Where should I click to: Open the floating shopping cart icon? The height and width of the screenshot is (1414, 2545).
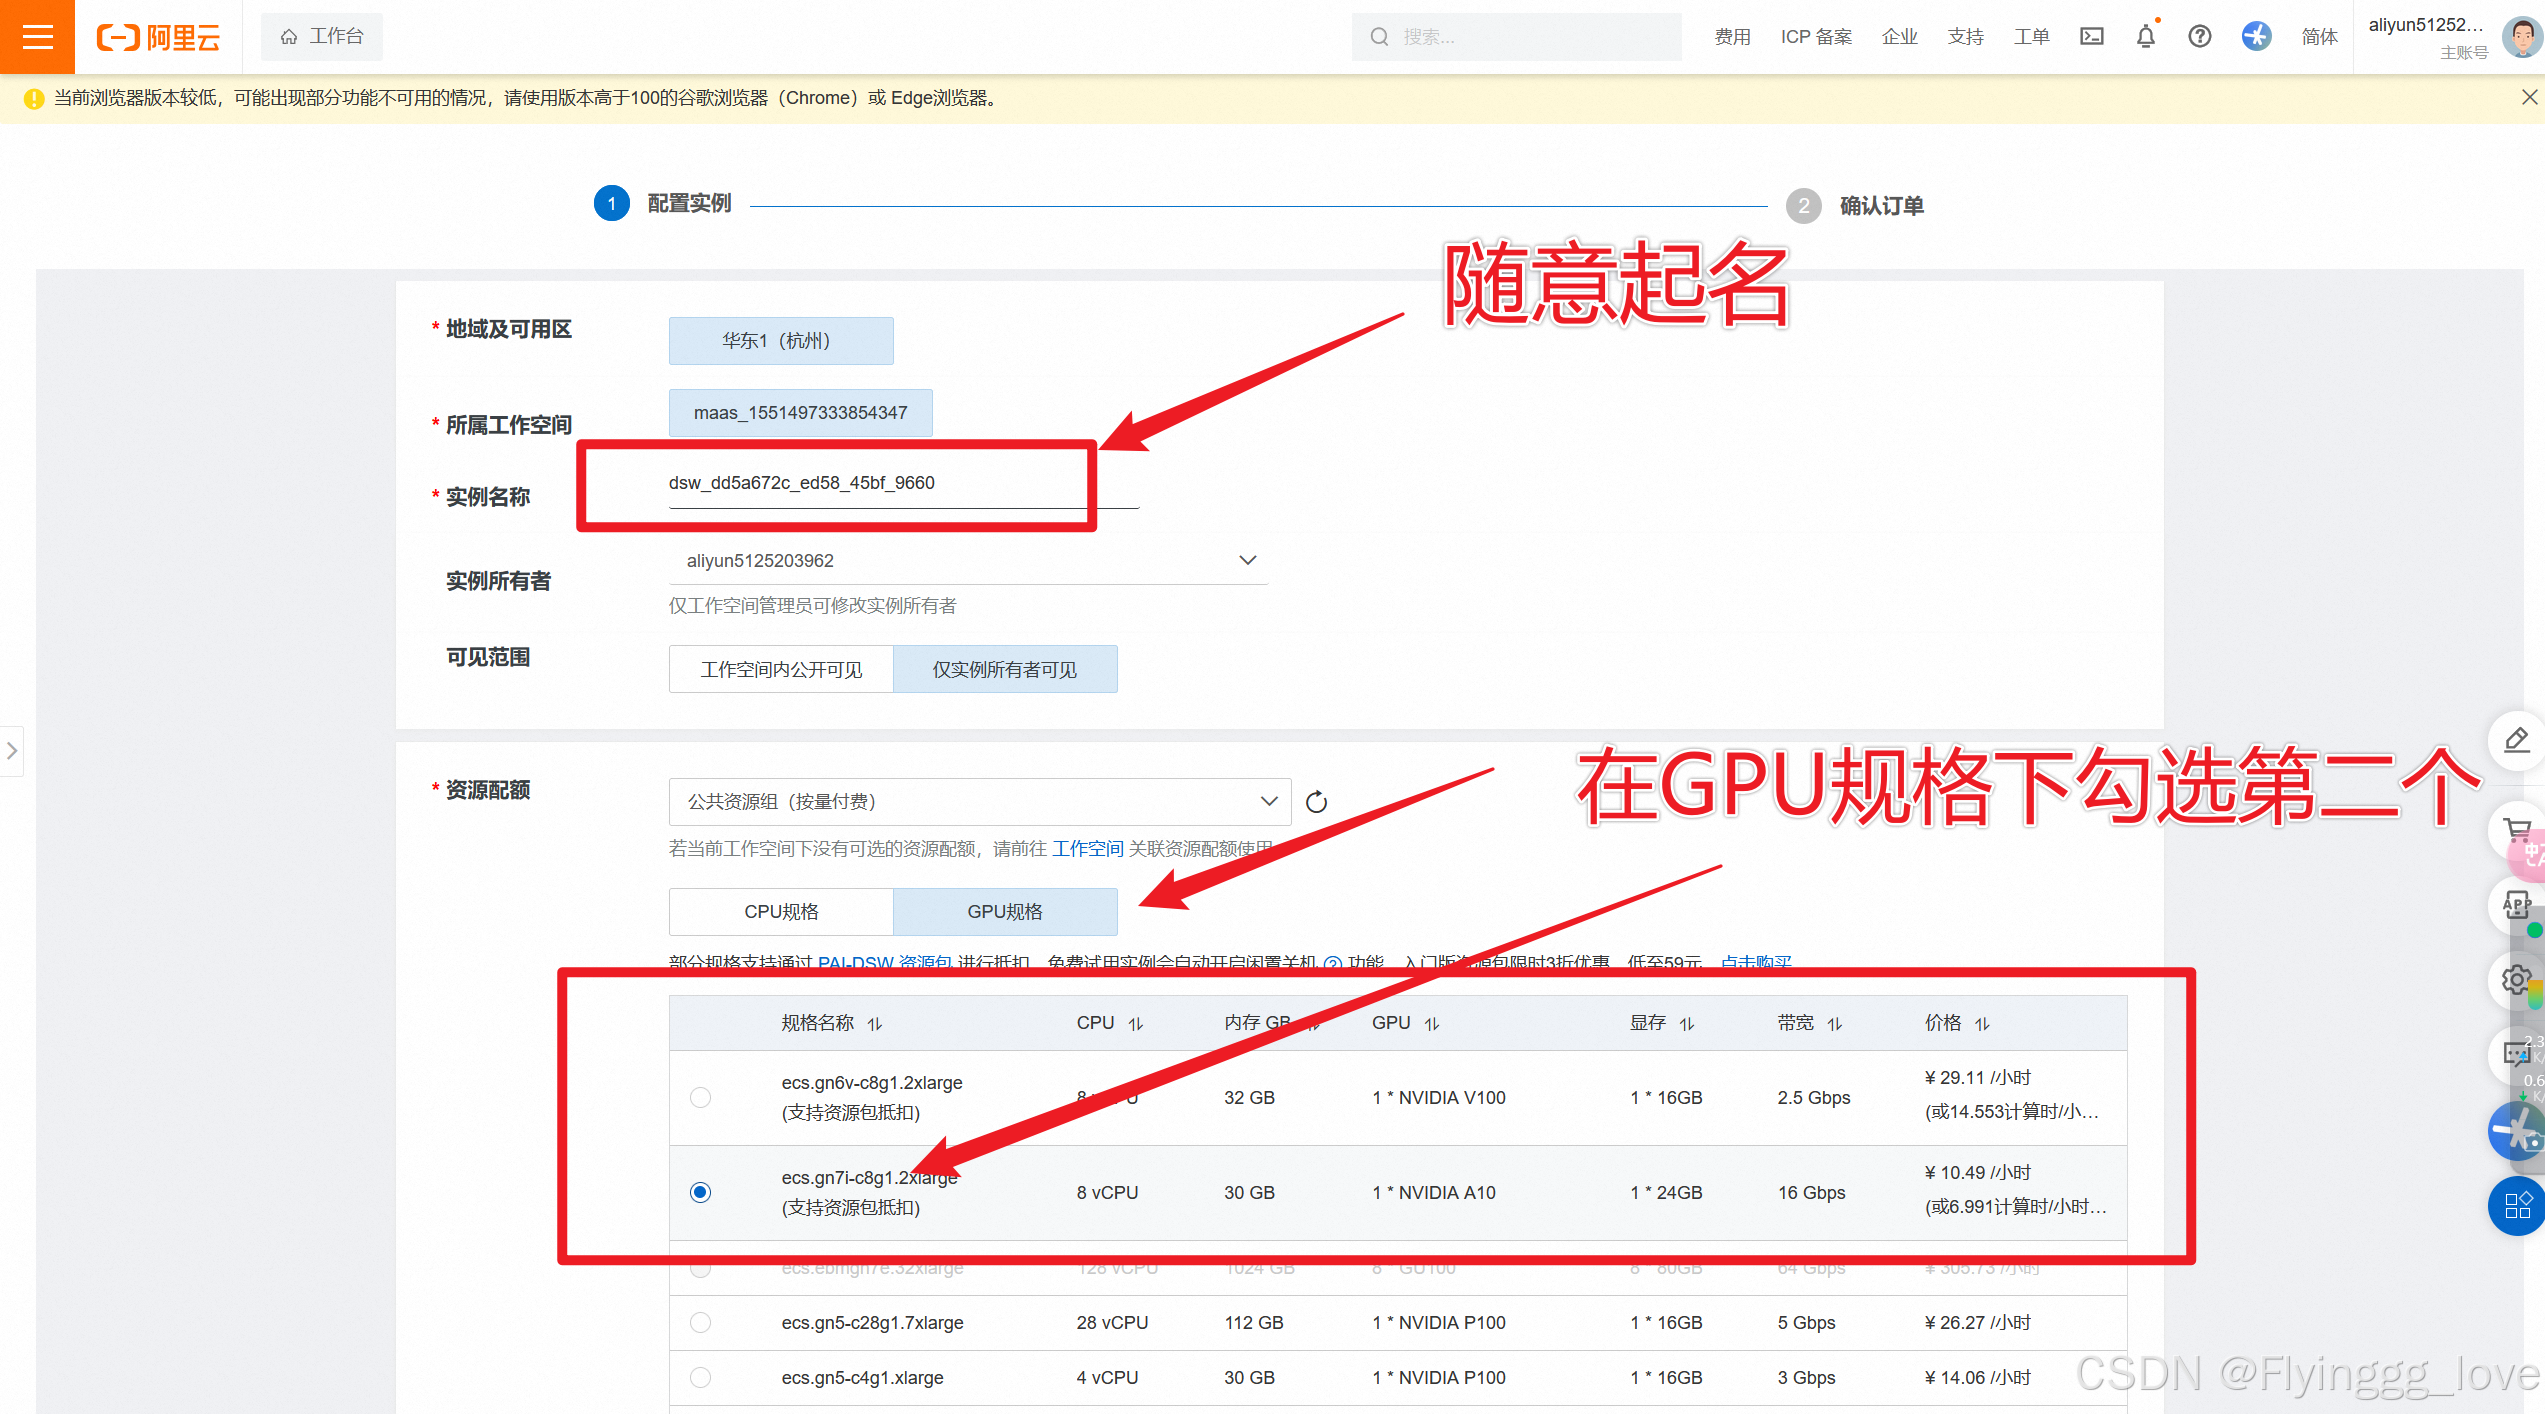[2516, 829]
